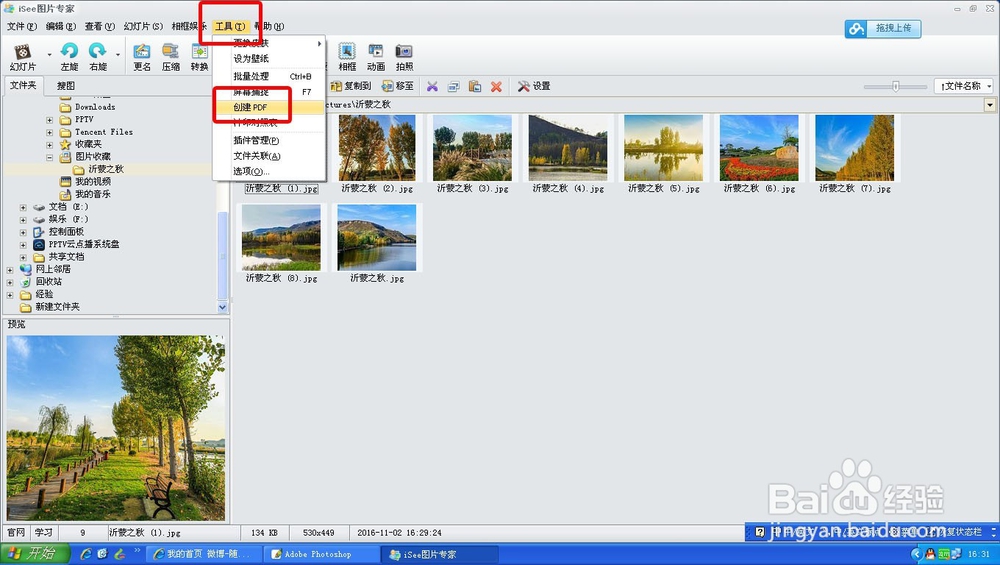
Task: Select the 沂蒙之秋 folder in tree
Action: tap(99, 169)
